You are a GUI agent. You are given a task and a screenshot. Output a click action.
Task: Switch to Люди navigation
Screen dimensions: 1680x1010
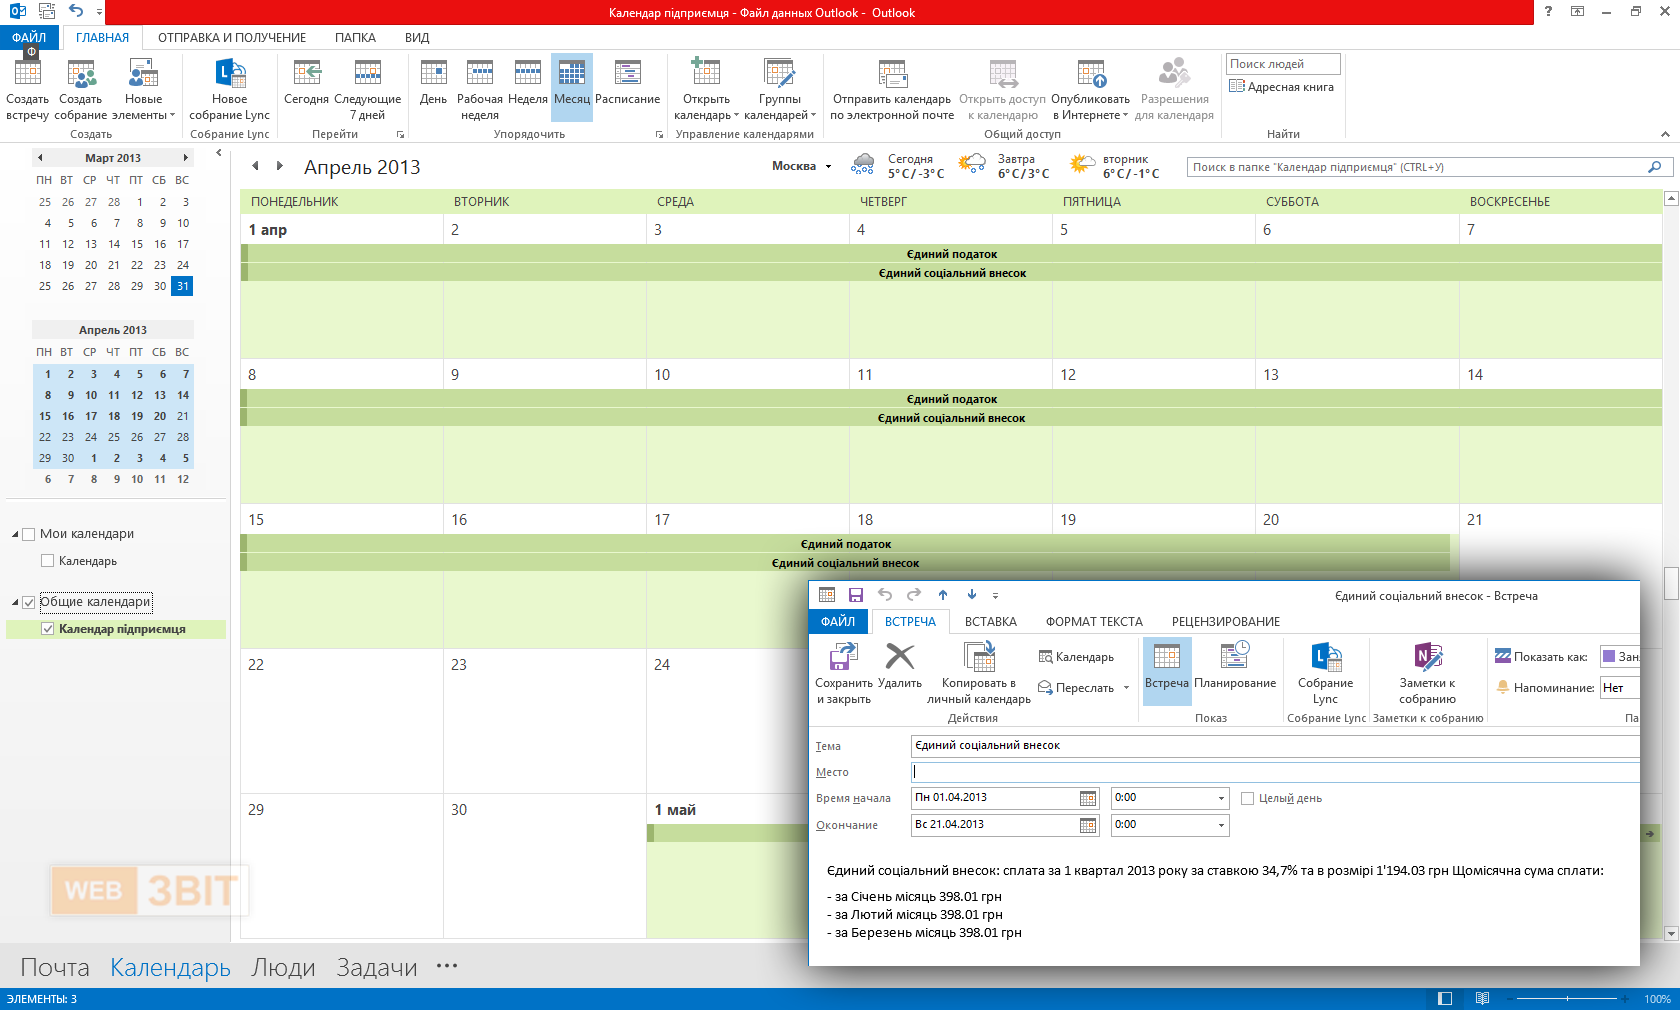click(x=283, y=968)
